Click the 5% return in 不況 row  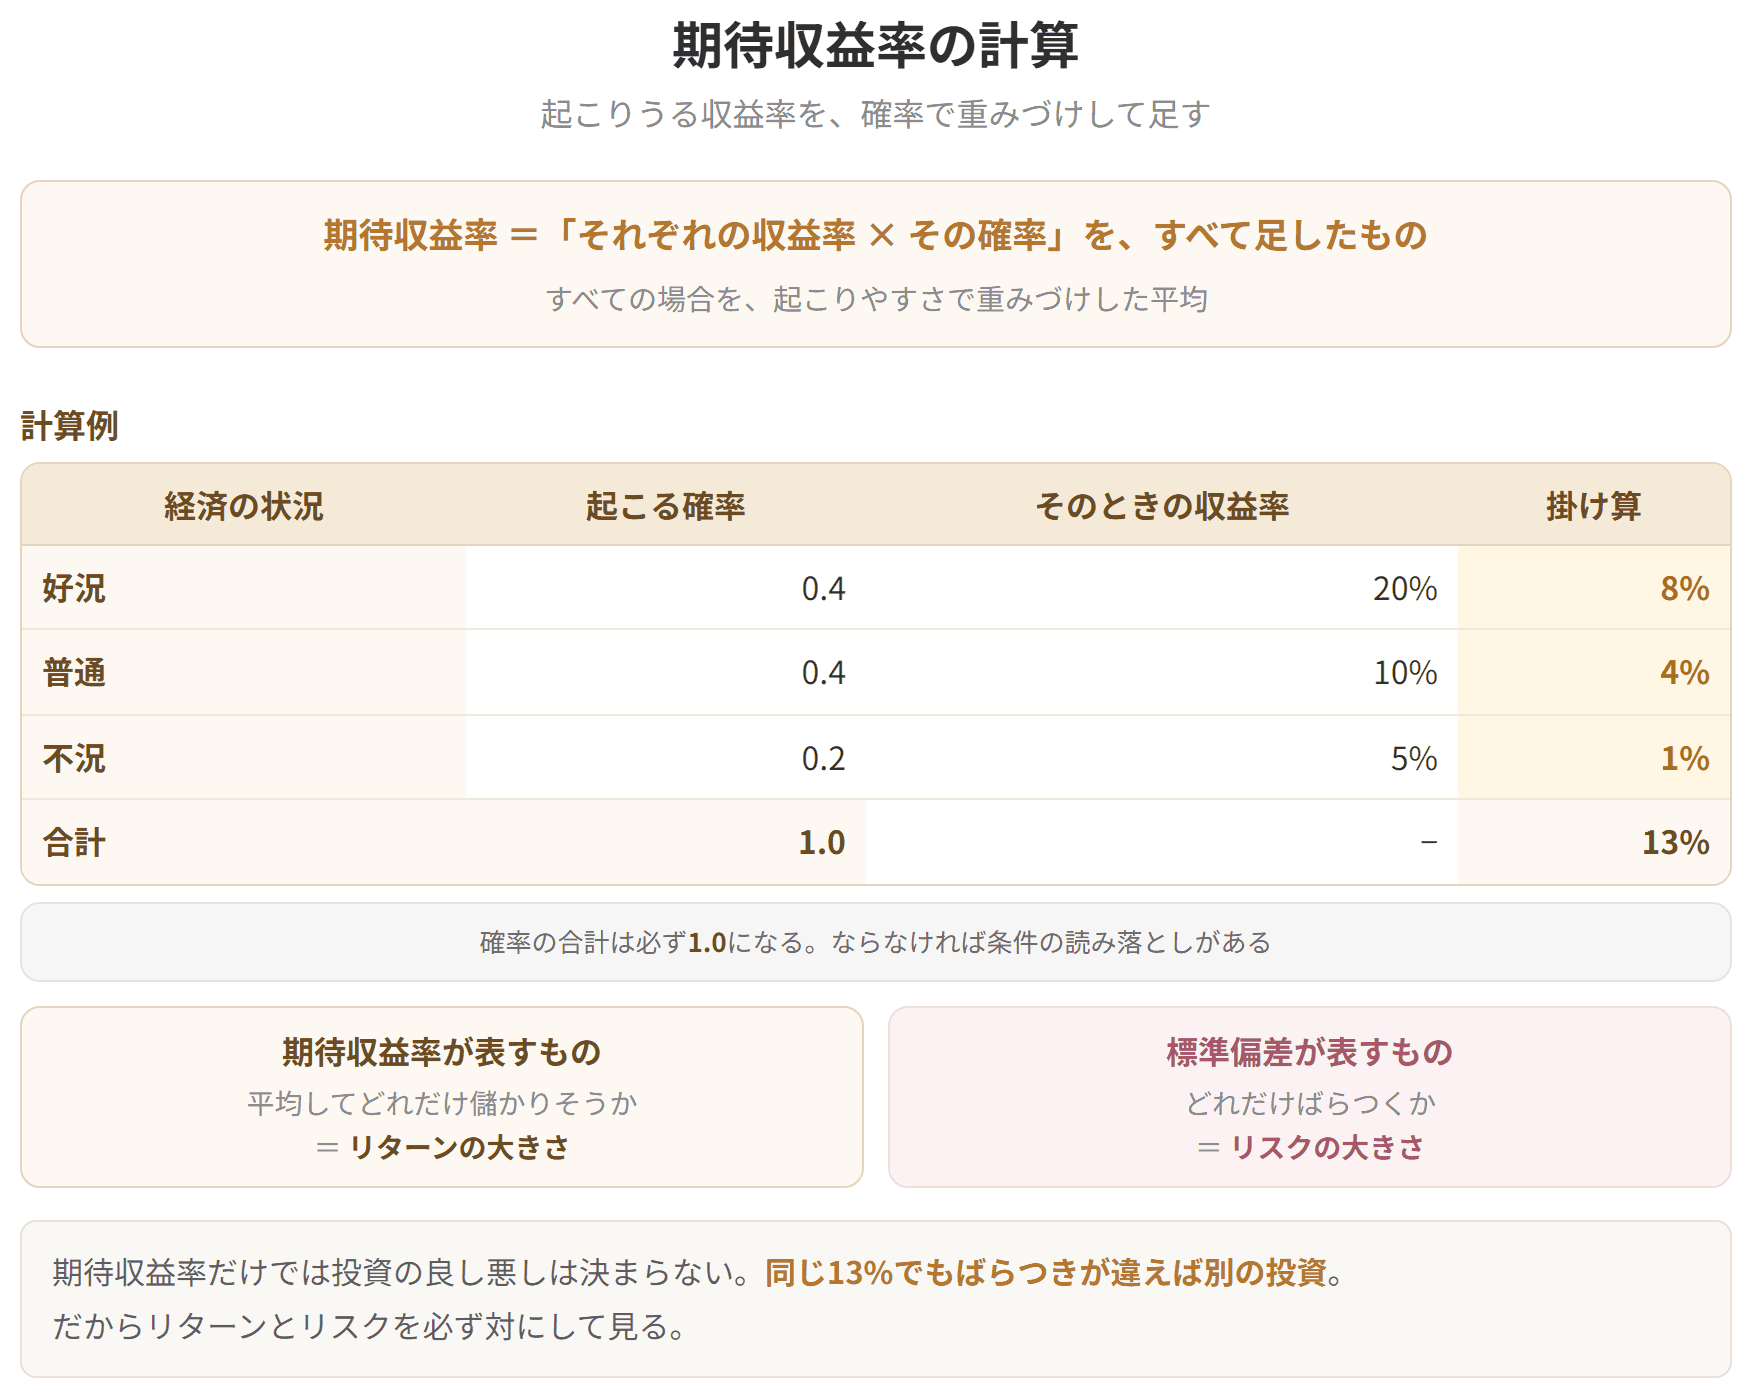[x=1414, y=758]
